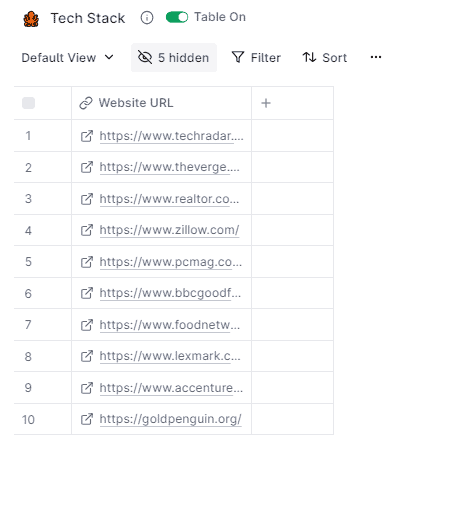Select row number 10

[28, 420]
